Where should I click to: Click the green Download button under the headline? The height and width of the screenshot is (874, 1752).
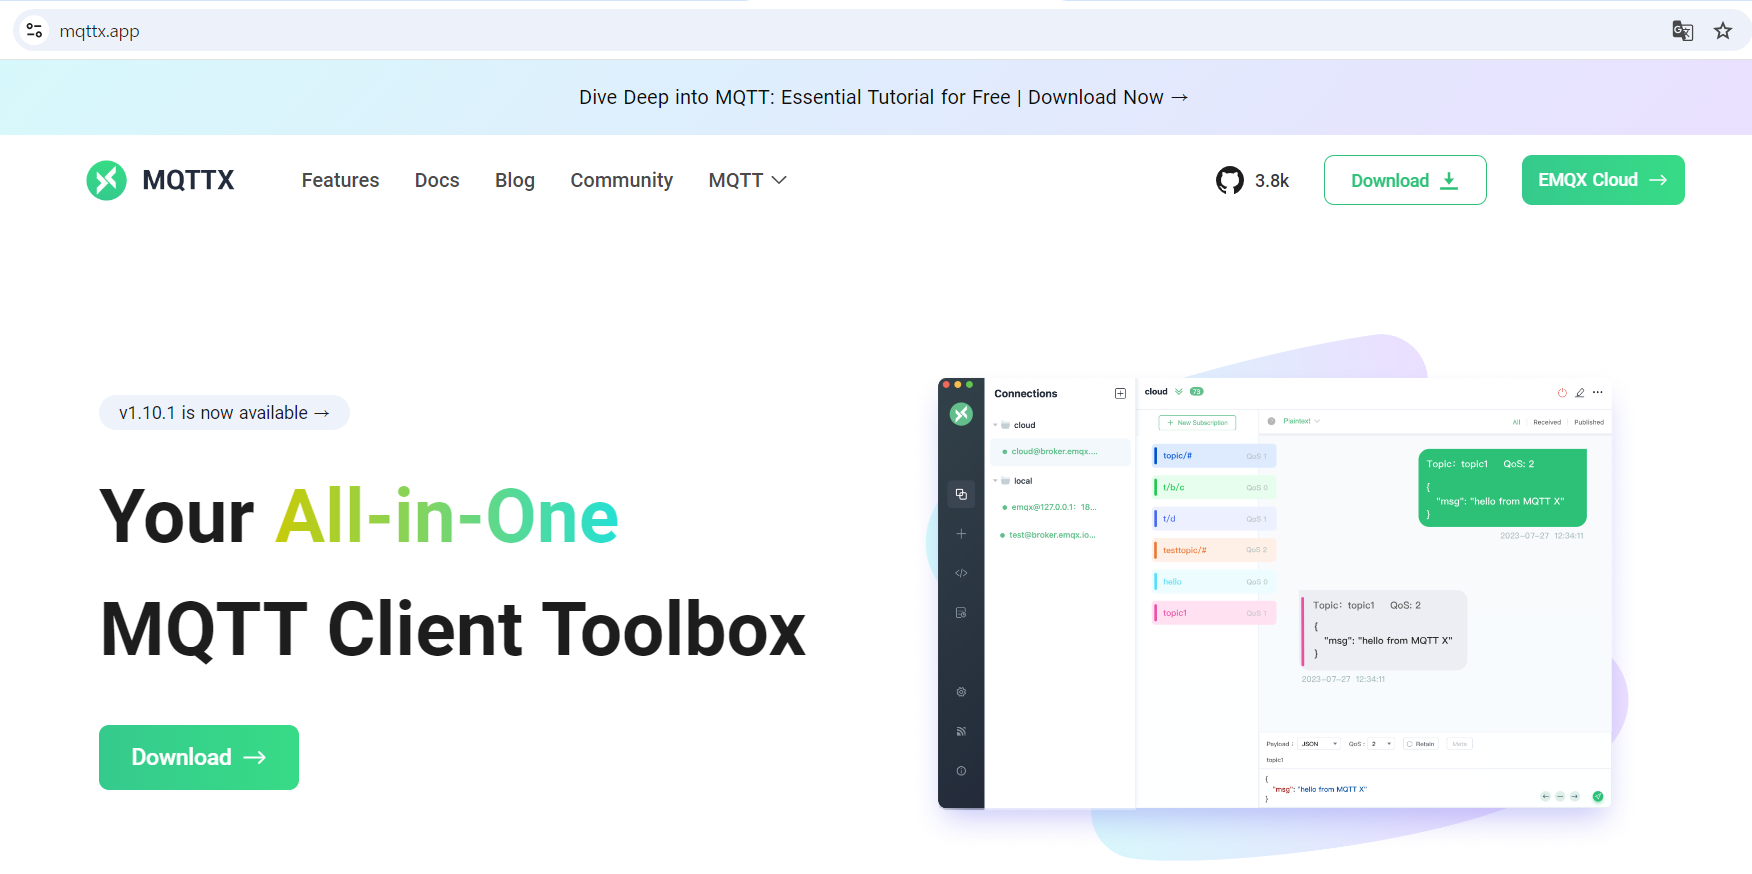point(199,757)
